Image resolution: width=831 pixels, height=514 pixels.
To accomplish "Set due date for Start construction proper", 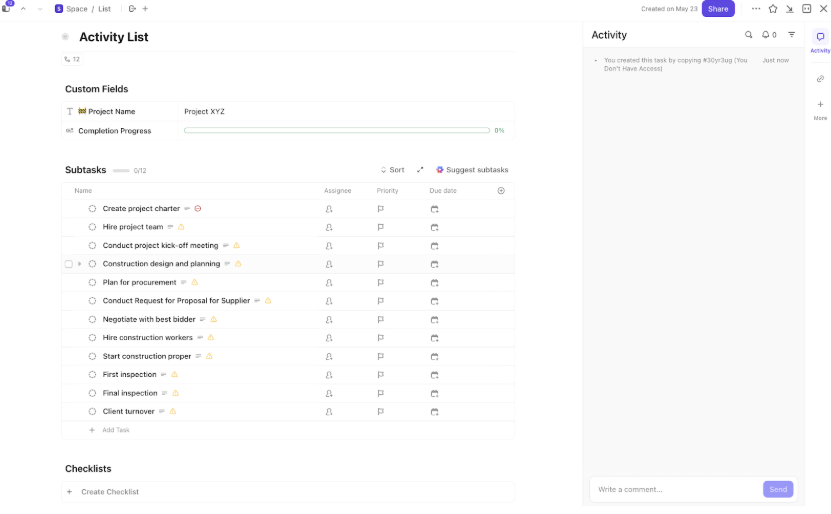I will (x=434, y=357).
